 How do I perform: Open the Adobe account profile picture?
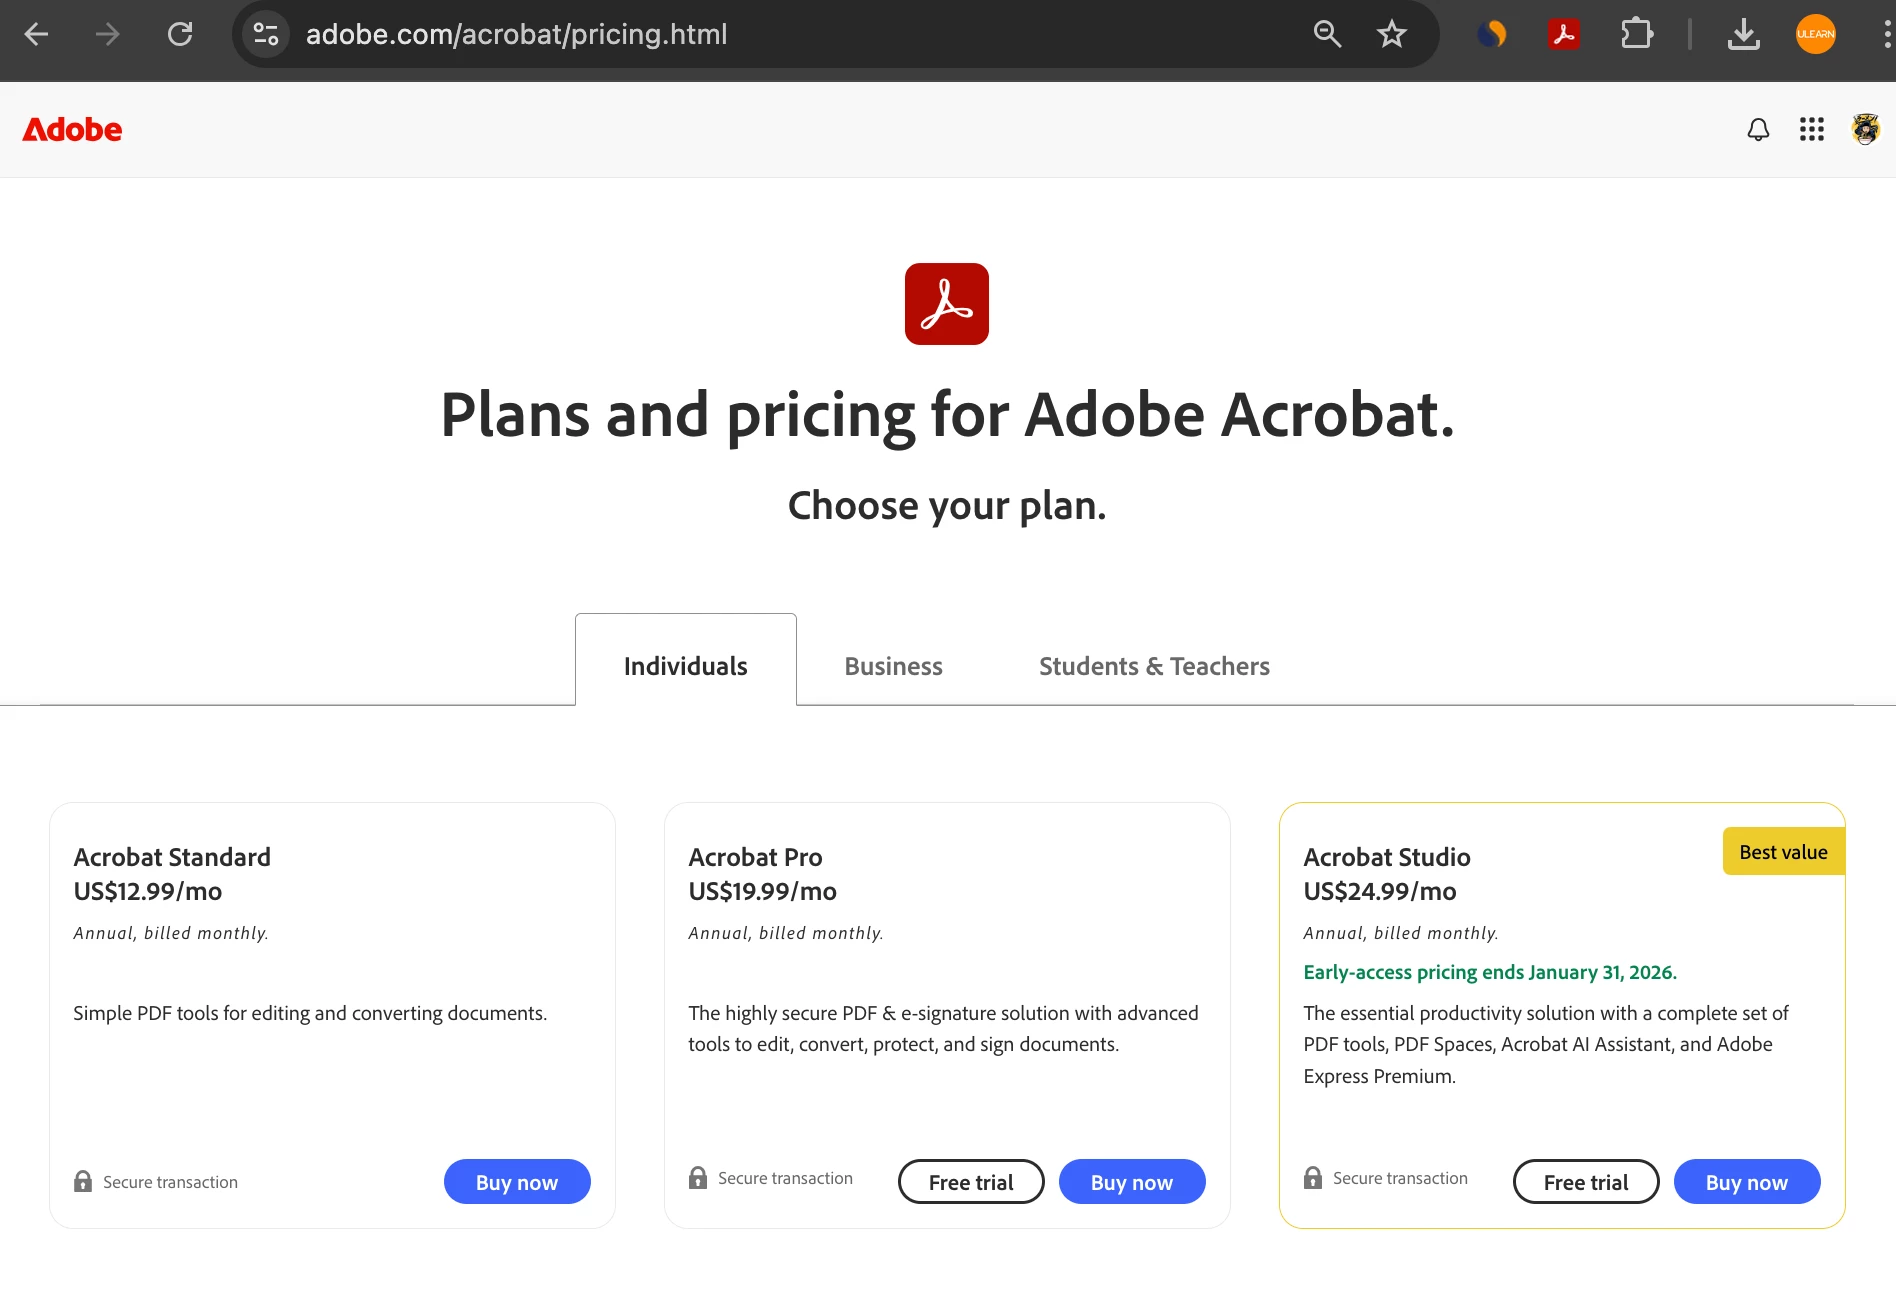[1866, 129]
